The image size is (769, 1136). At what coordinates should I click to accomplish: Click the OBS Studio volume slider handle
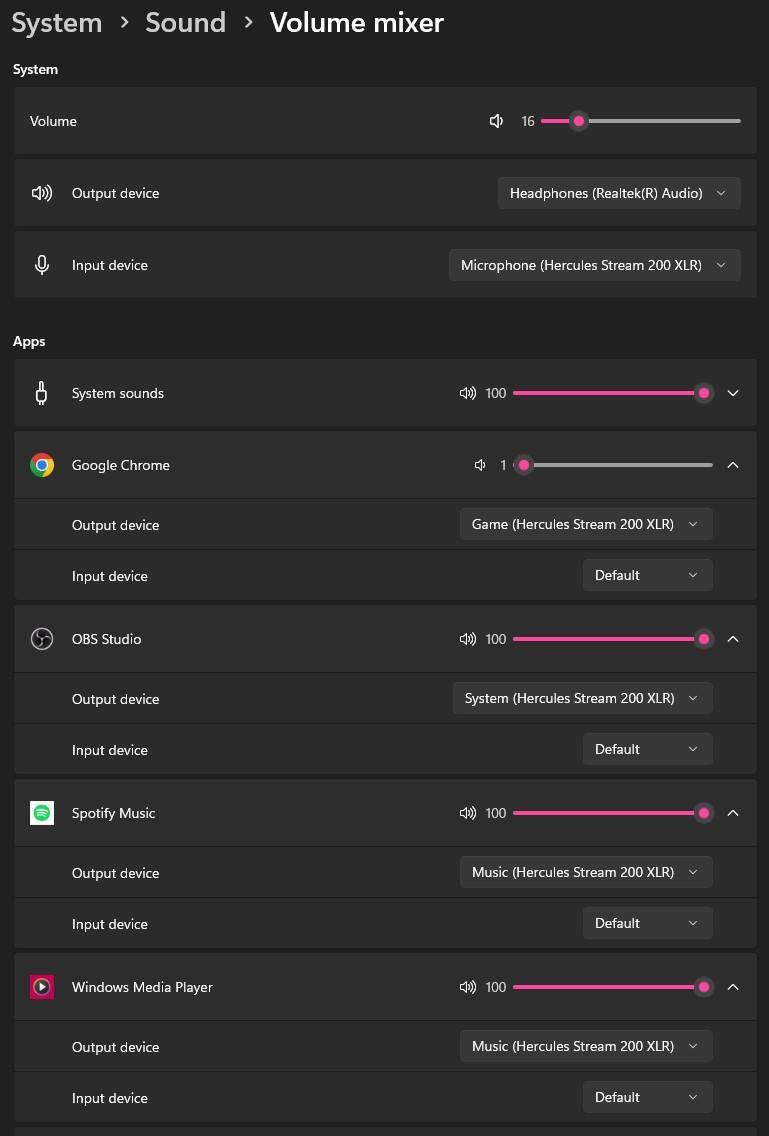pos(704,639)
